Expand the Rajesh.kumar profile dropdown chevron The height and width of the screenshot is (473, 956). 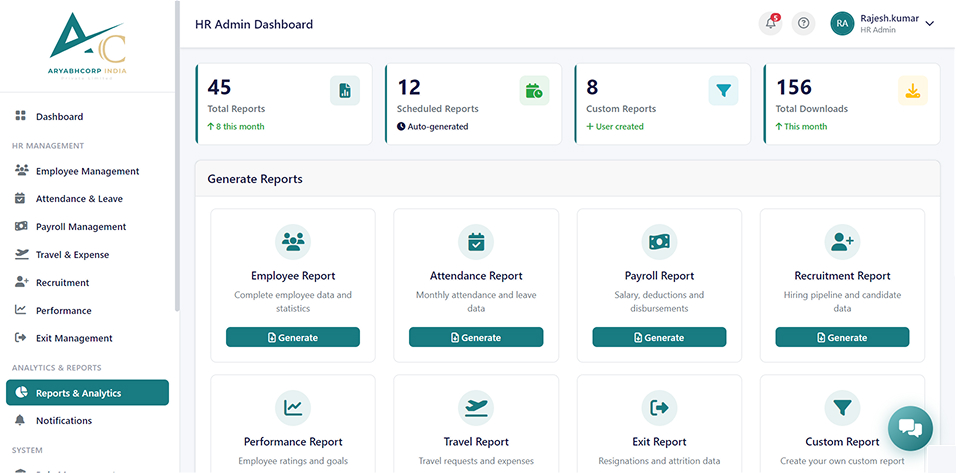pos(930,24)
